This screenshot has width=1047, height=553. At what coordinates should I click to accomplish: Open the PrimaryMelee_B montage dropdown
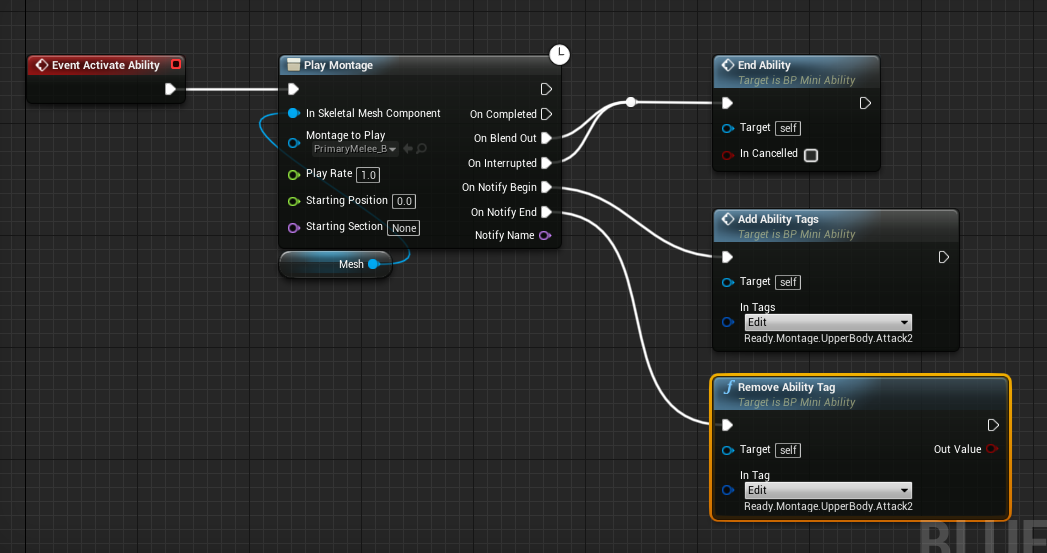(355, 149)
